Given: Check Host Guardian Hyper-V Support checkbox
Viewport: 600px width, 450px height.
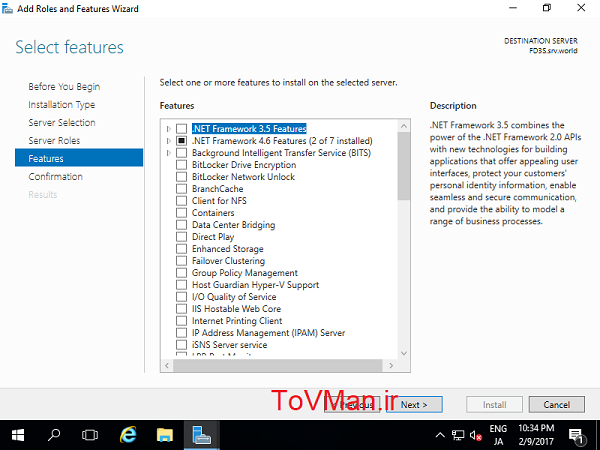Looking at the screenshot, I should click(x=181, y=285).
